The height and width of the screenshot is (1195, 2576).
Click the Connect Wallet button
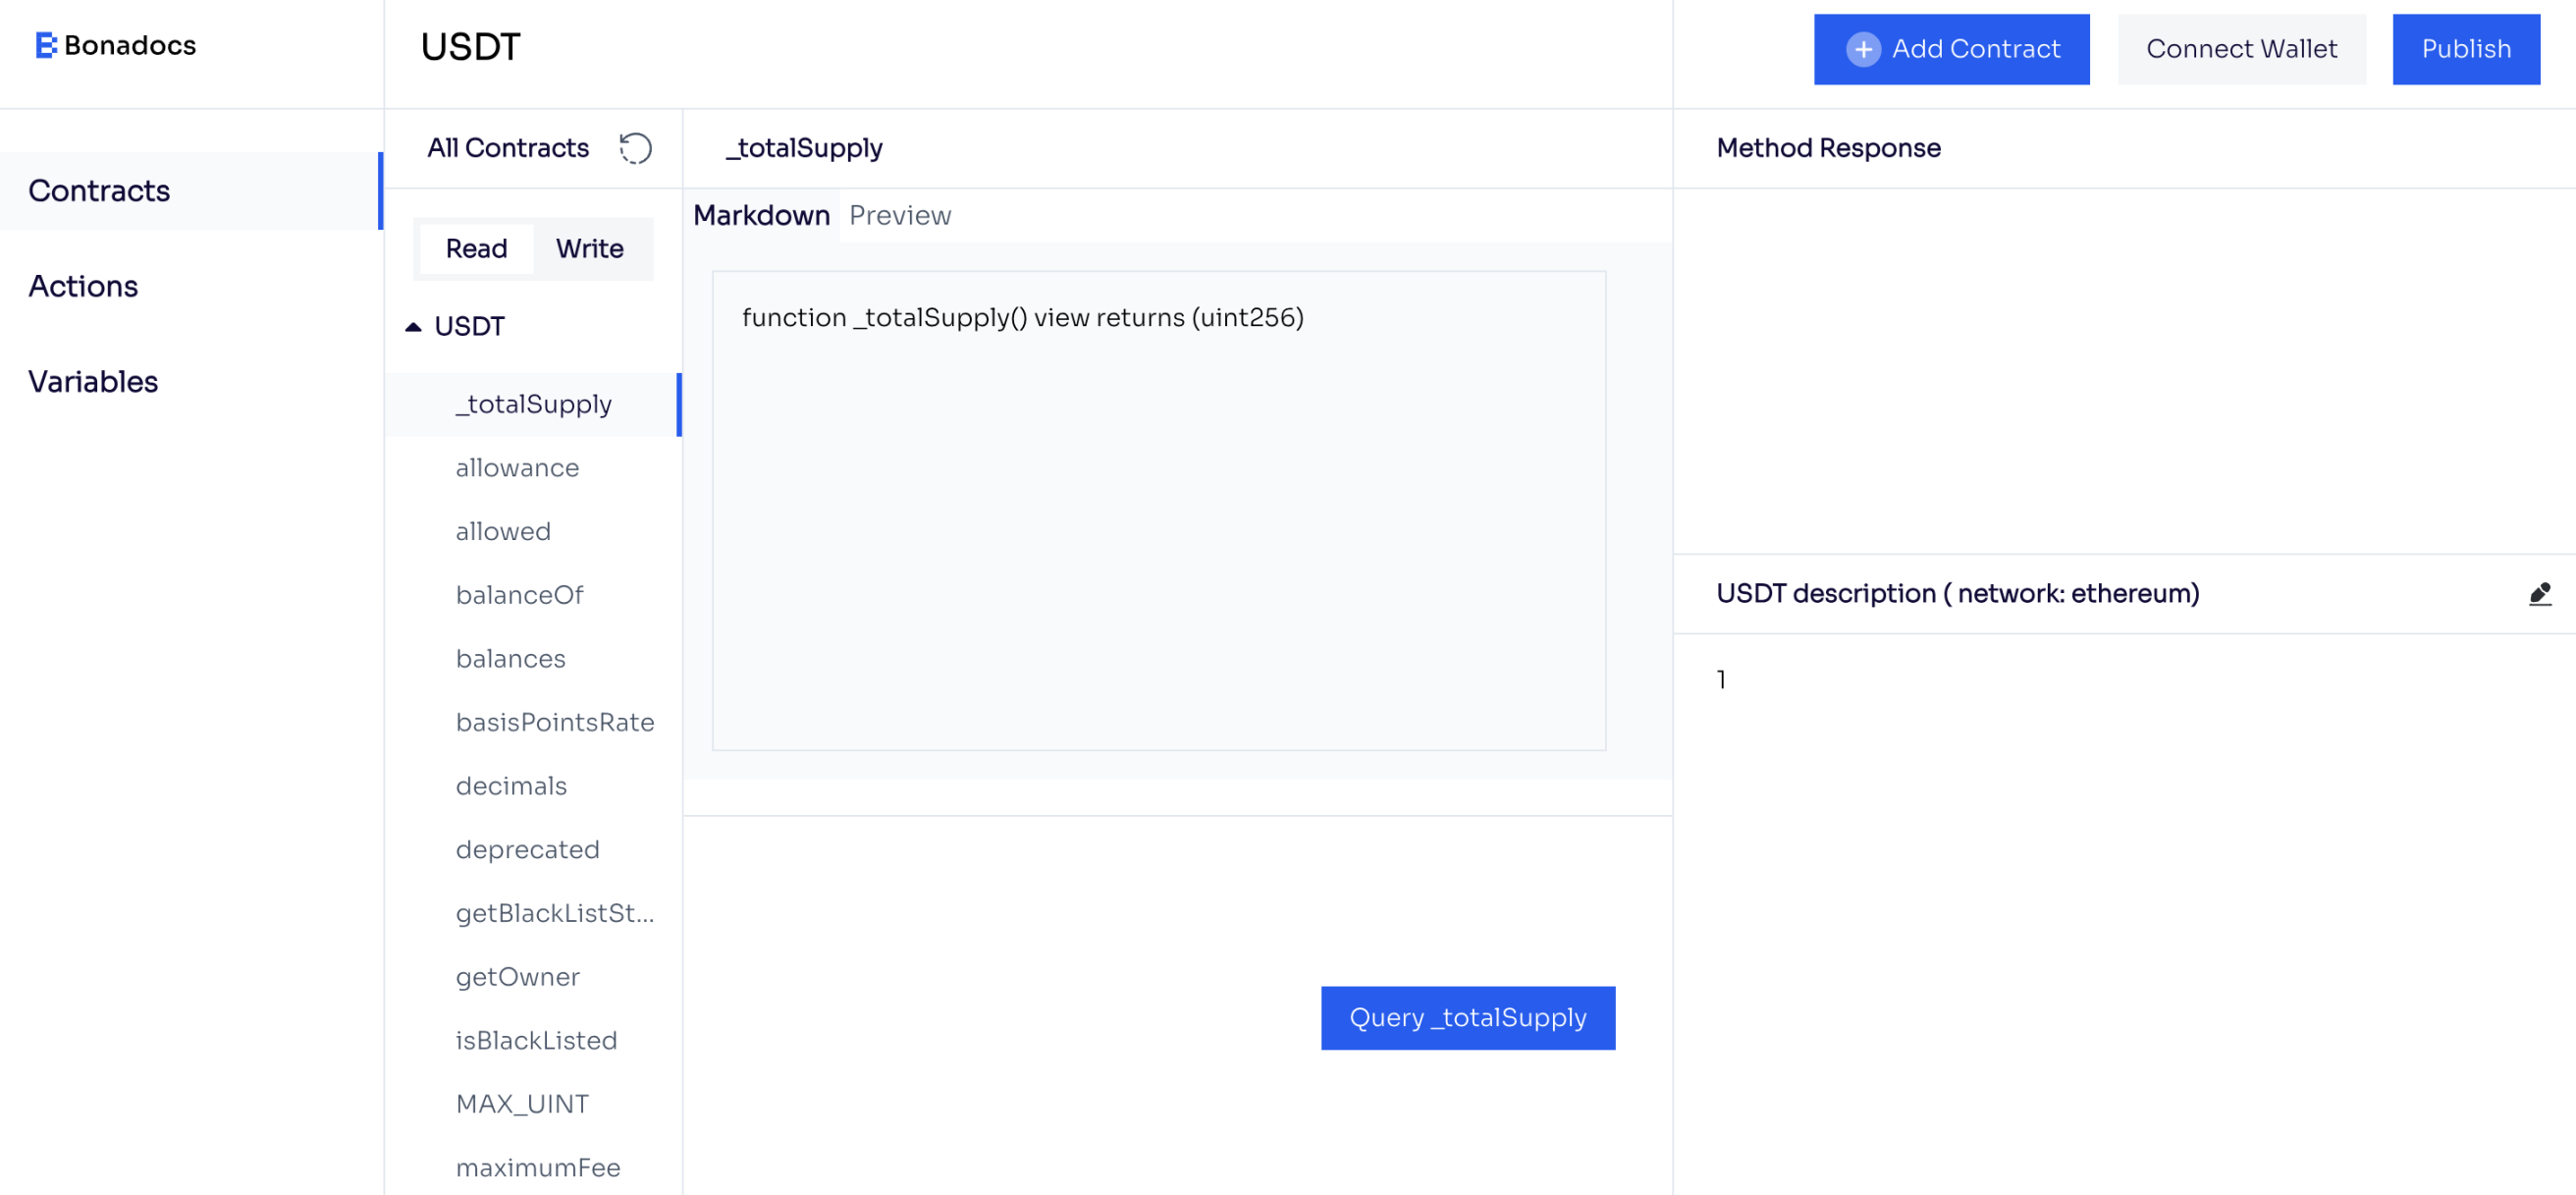[2241, 49]
